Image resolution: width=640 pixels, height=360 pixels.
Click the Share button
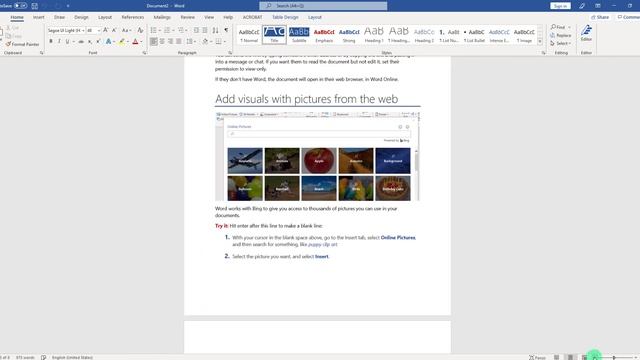[x=600, y=17]
